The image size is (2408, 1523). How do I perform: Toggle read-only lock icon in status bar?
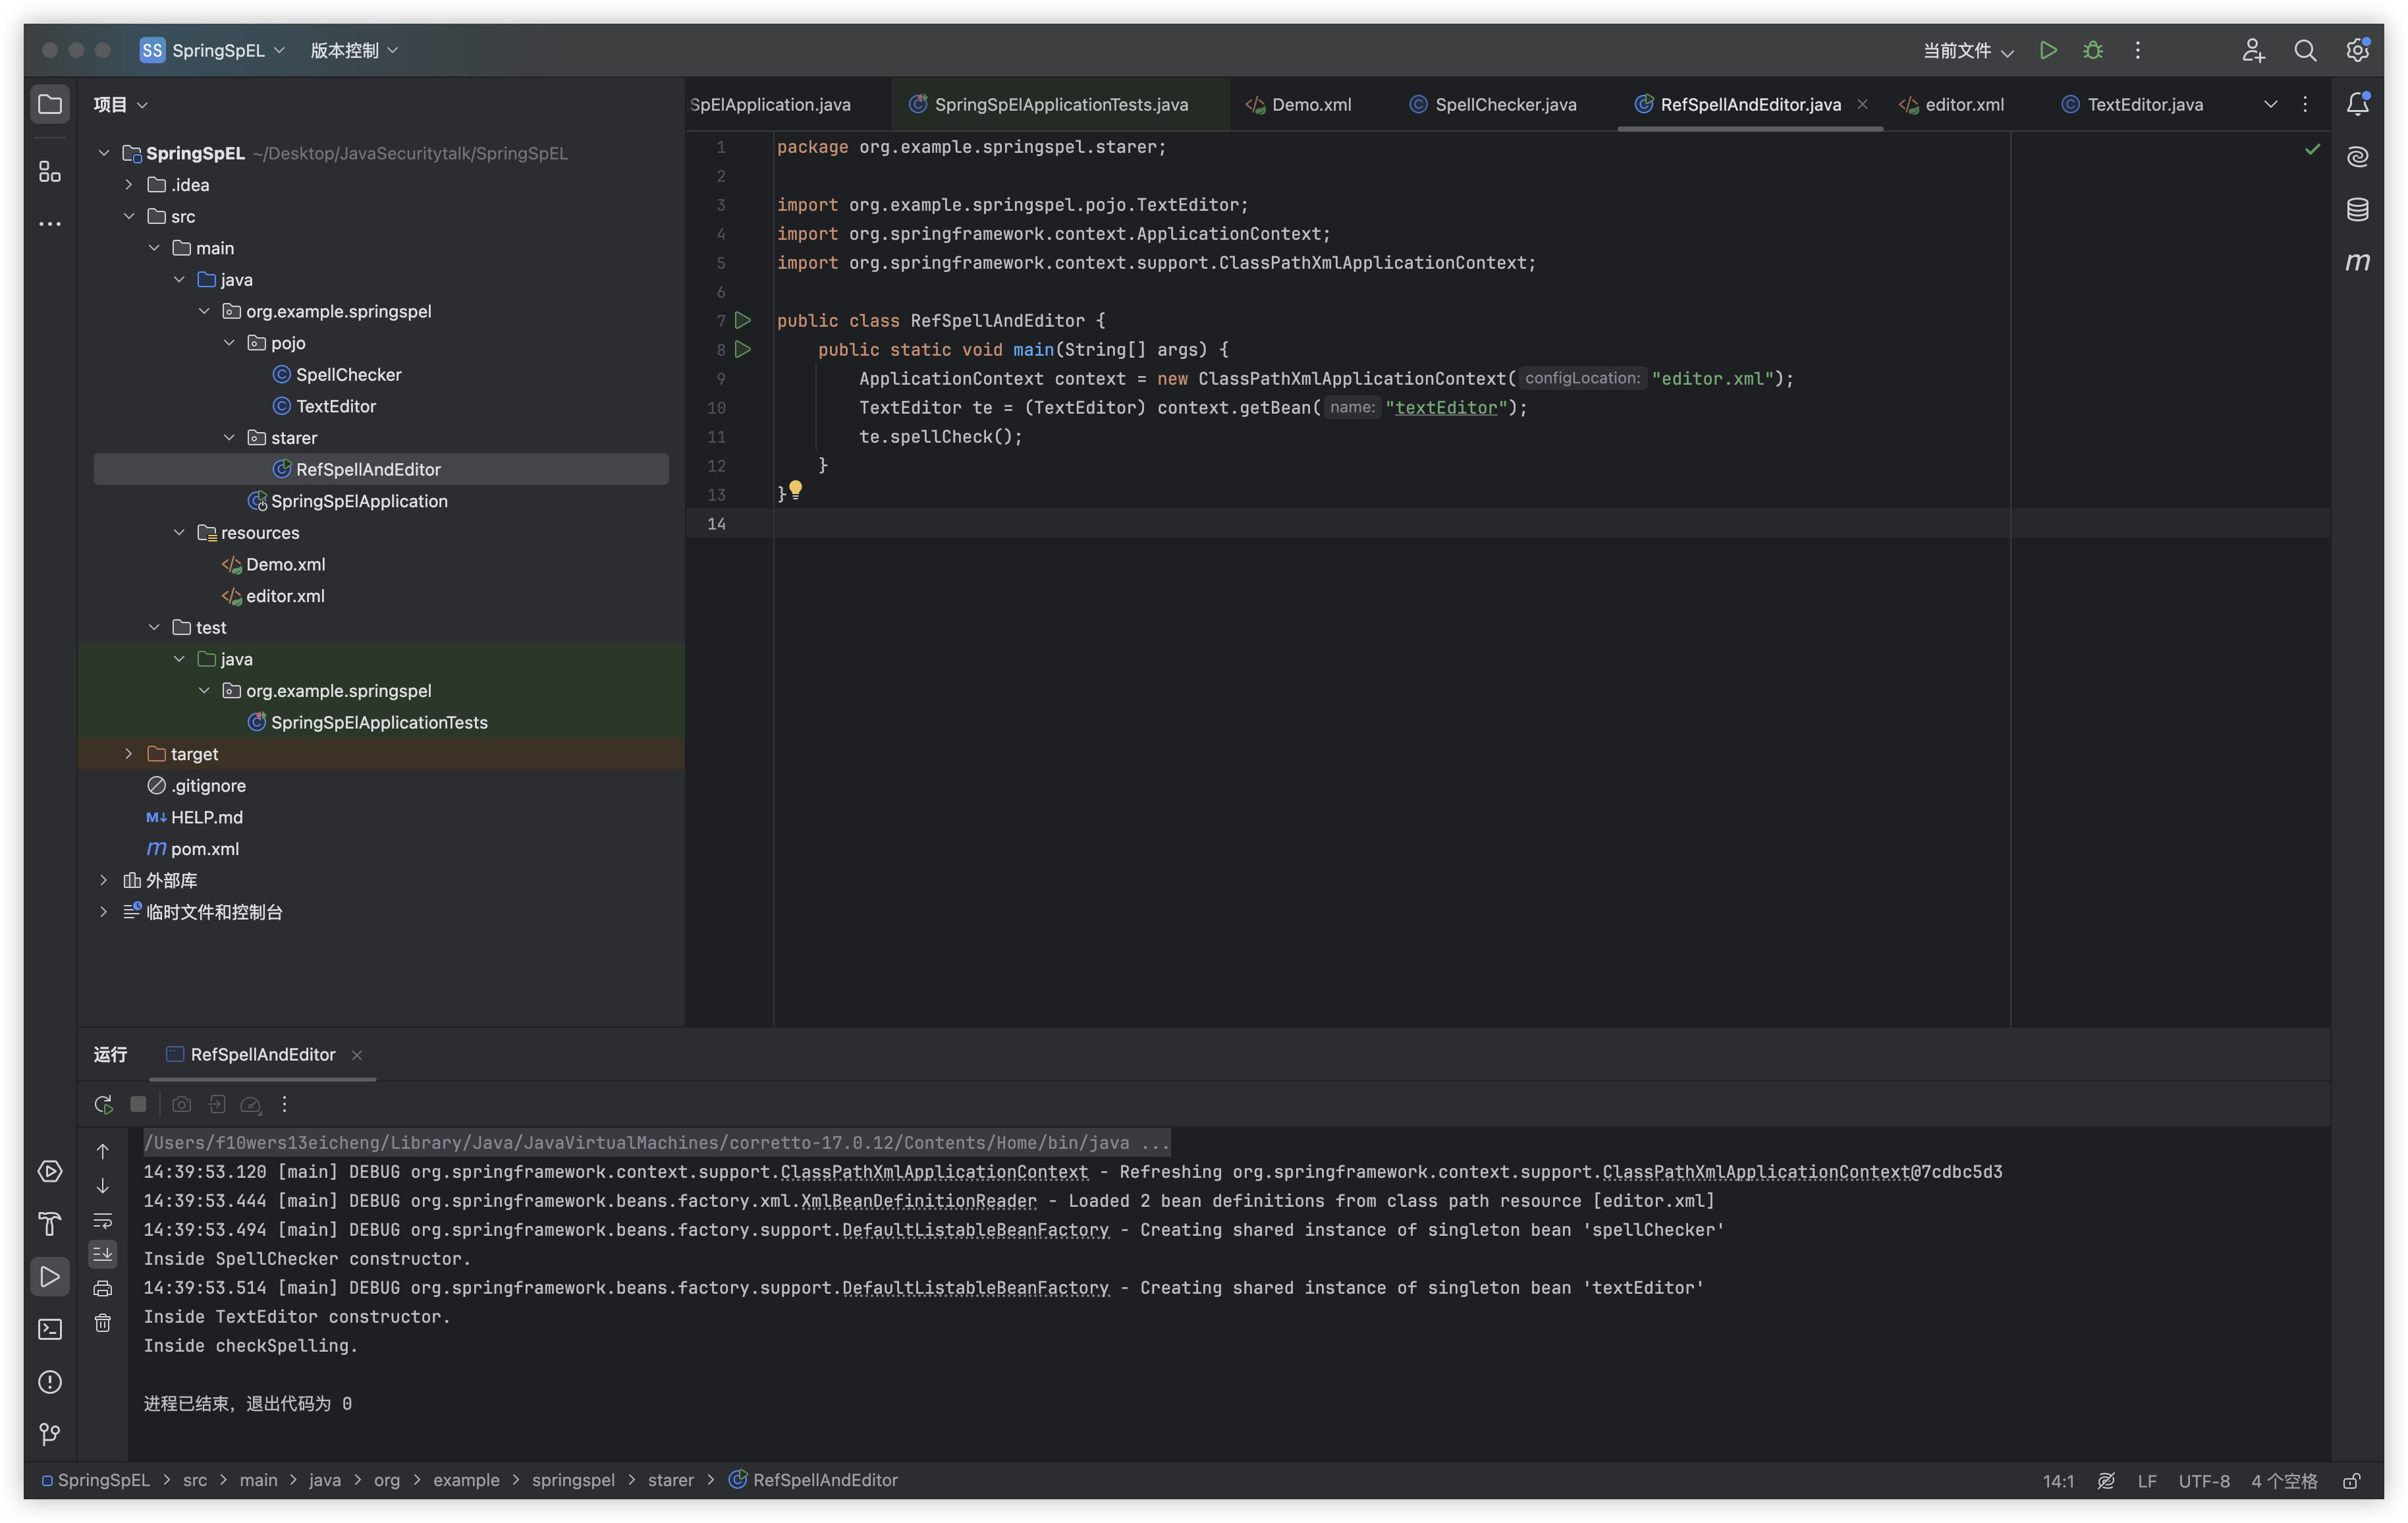tap(2352, 1481)
